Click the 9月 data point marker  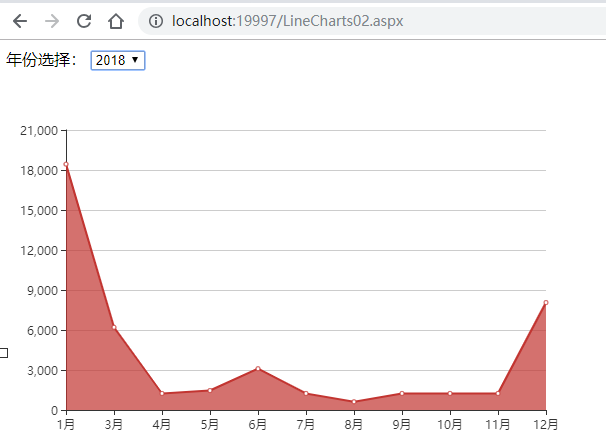pyautogui.click(x=402, y=393)
